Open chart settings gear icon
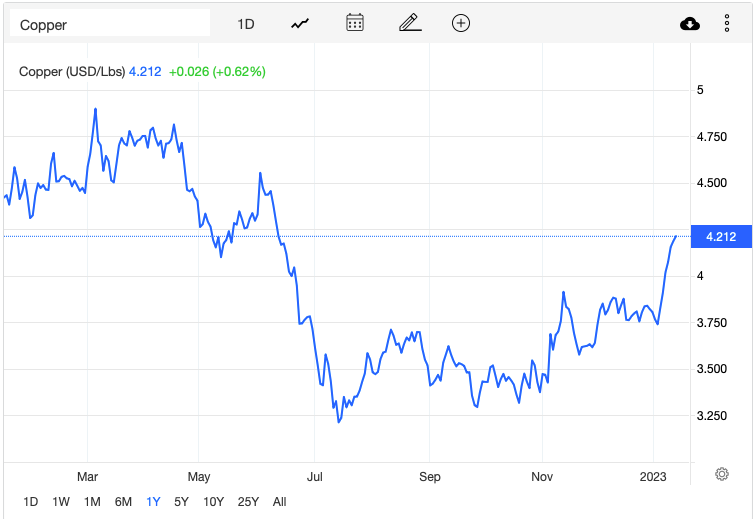Viewport: 753px width, 519px height. [x=722, y=474]
